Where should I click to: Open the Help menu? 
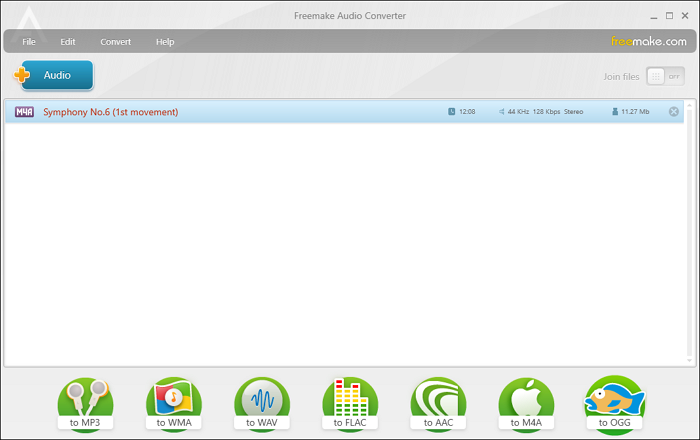(165, 42)
